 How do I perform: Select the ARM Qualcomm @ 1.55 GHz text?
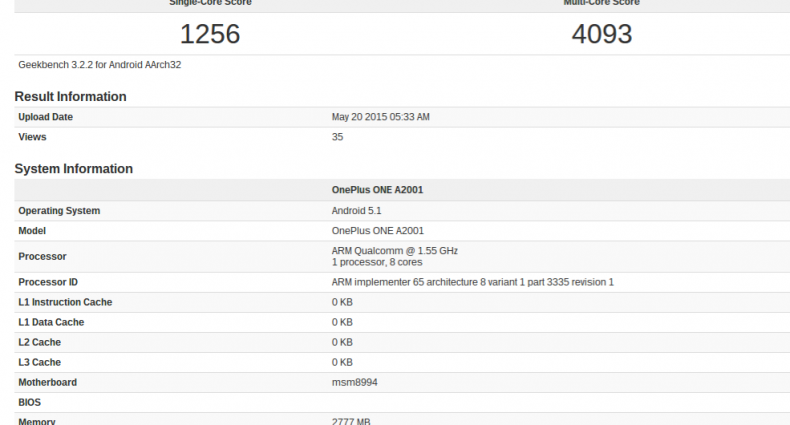(x=395, y=250)
